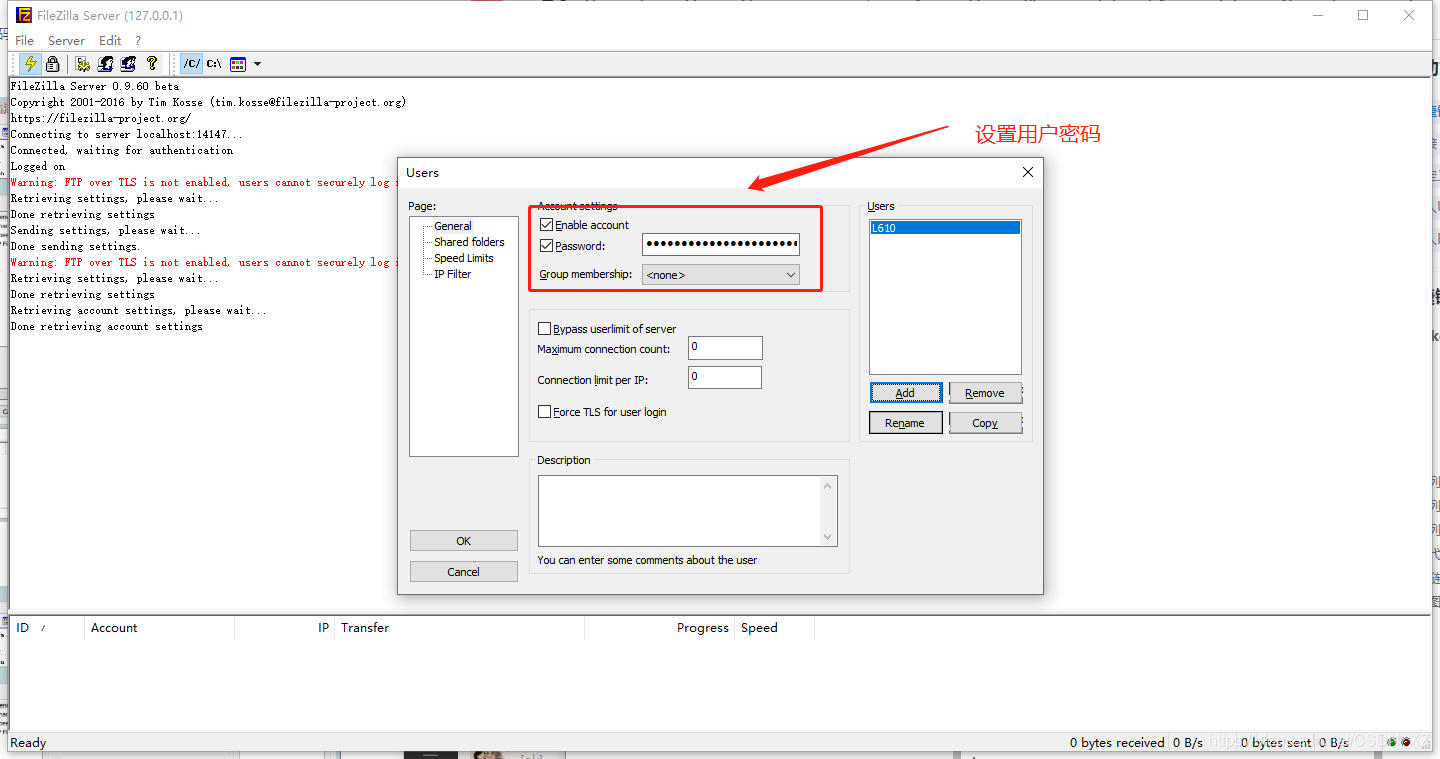Image resolution: width=1440 pixels, height=759 pixels.
Task: Click into the Description text box
Action: 679,511
